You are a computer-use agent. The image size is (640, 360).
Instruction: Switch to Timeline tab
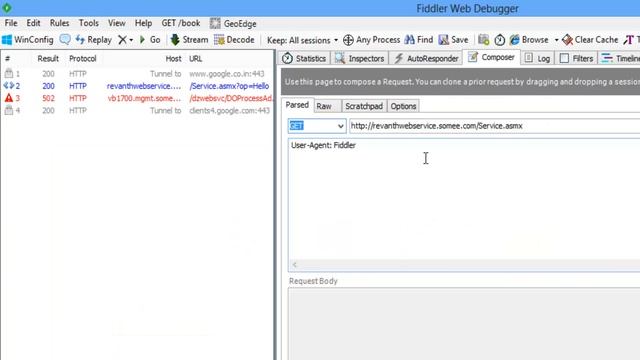pyautogui.click(x=620, y=58)
